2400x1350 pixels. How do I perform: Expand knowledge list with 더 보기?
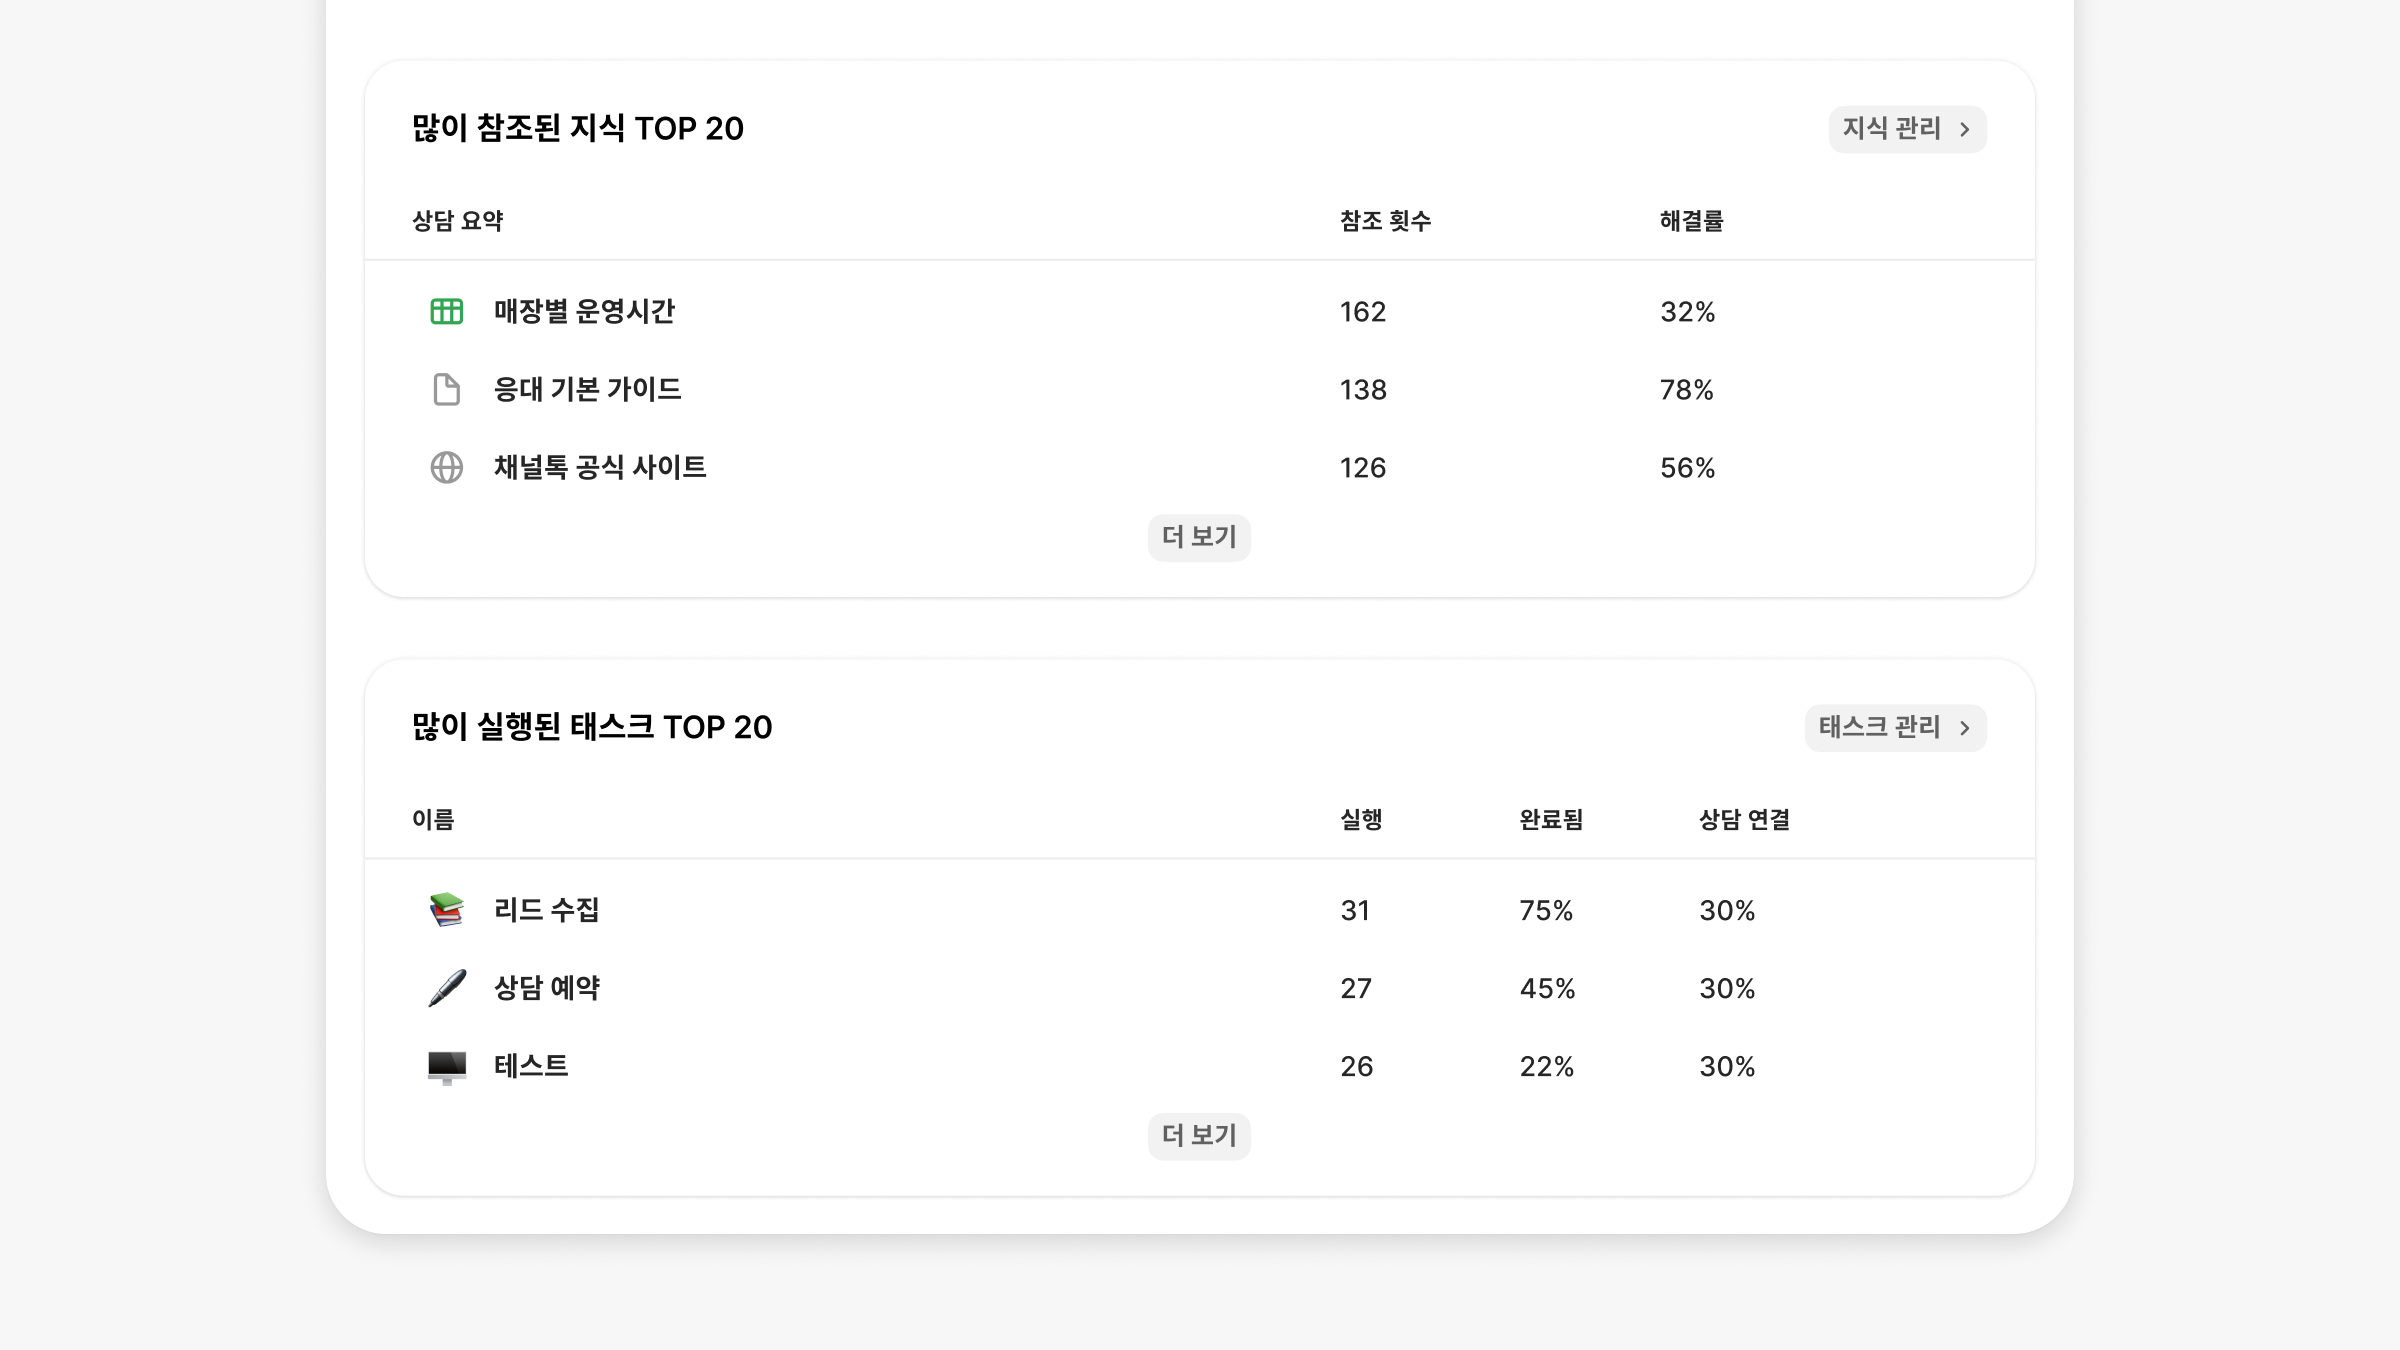1199,537
